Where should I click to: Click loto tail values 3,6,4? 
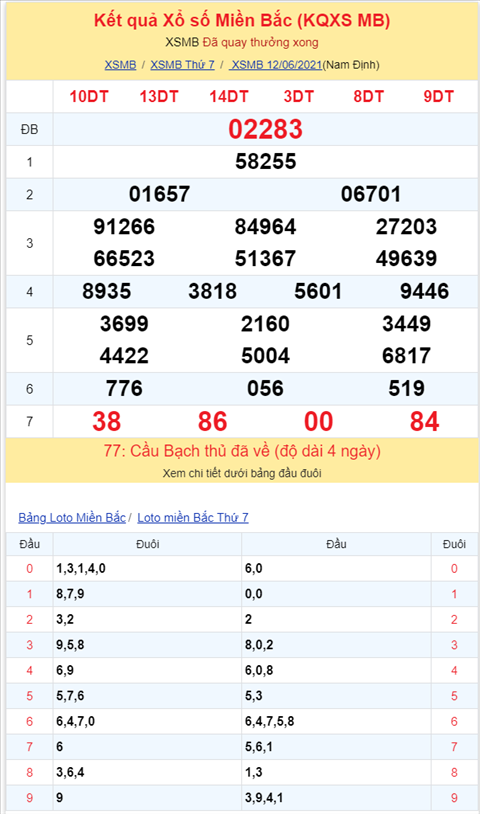(70, 772)
